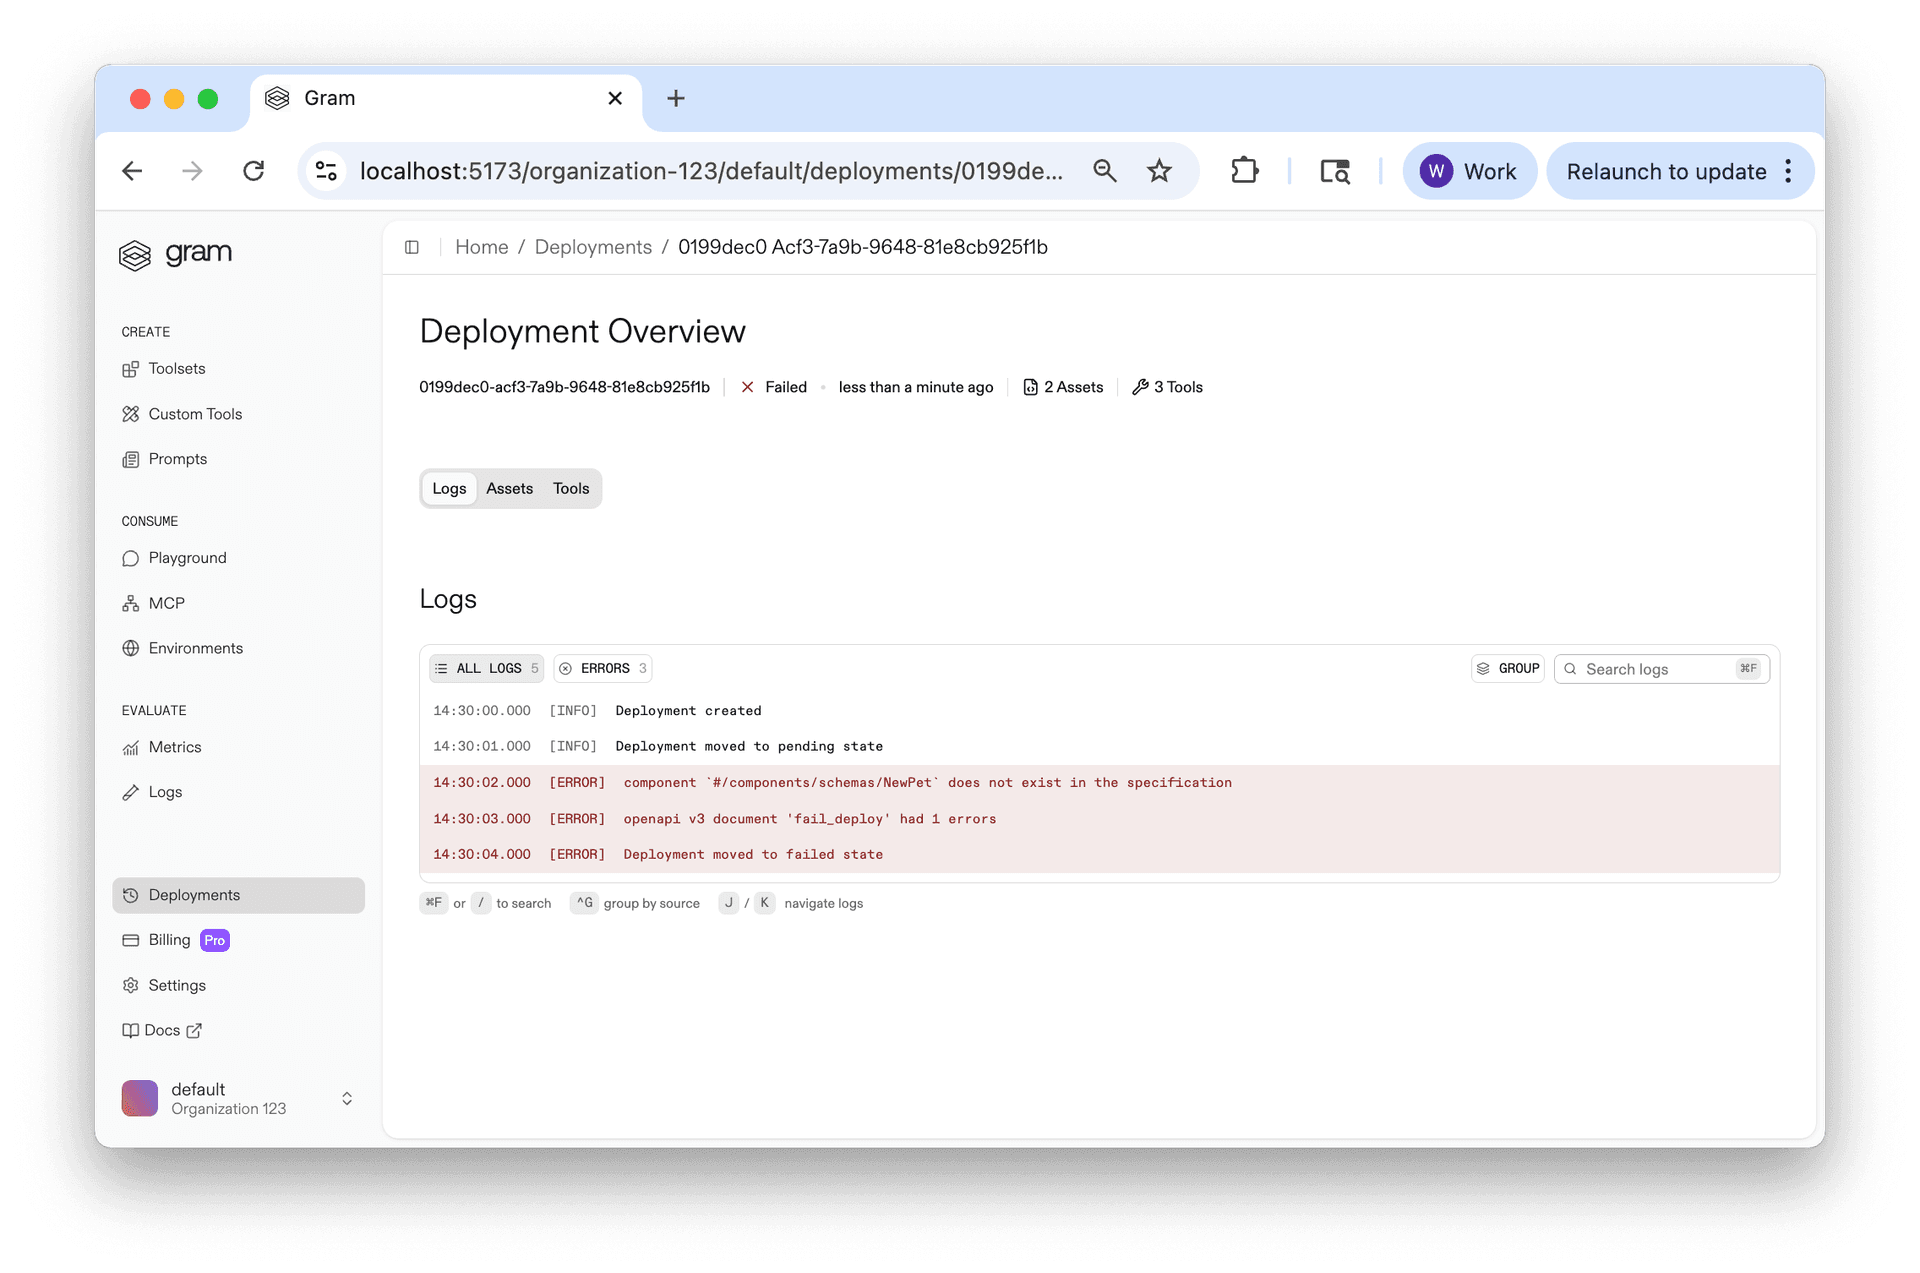Open Settings from the sidebar
The width and height of the screenshot is (1920, 1273).
[176, 984]
